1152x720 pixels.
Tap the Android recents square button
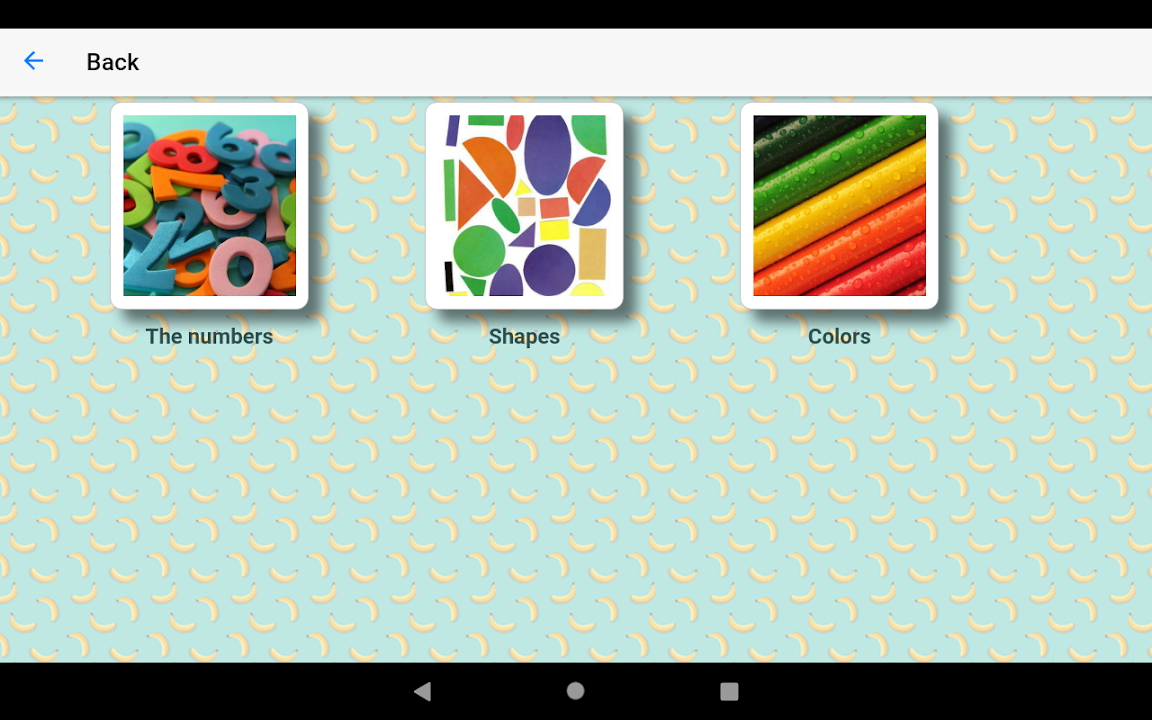point(729,691)
